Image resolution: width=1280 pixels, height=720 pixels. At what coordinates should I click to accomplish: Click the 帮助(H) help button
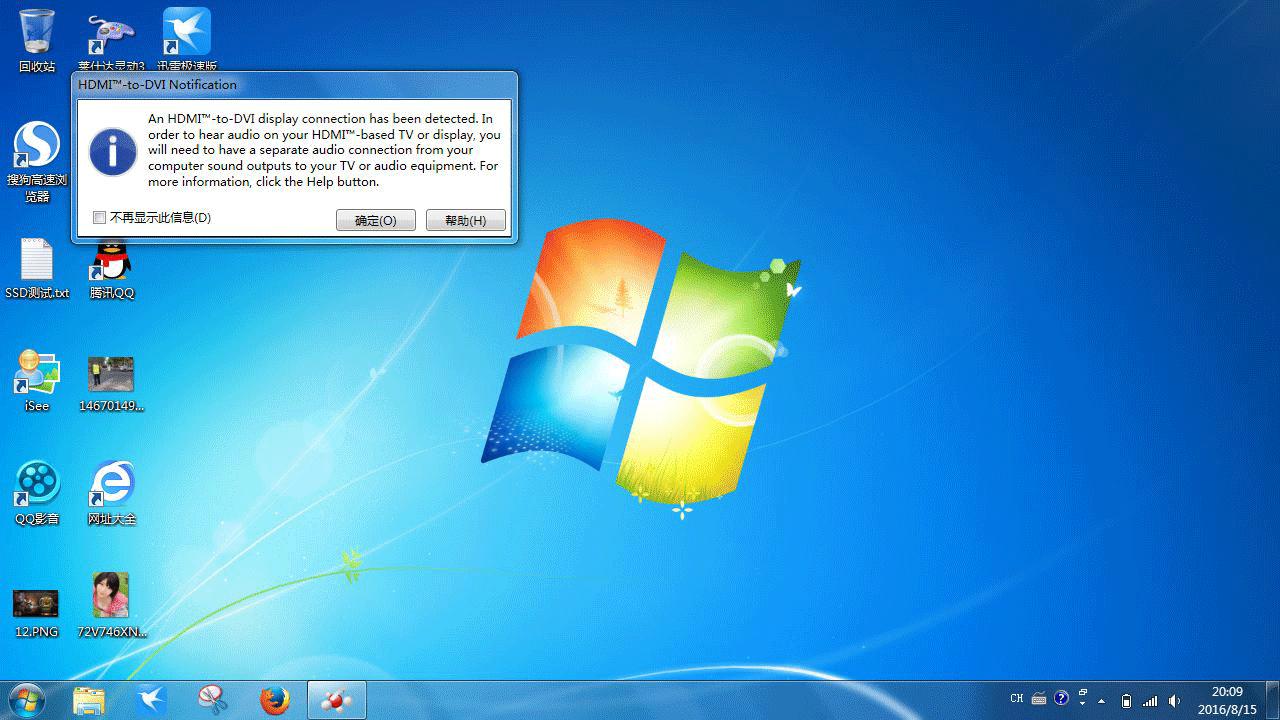pyautogui.click(x=465, y=220)
